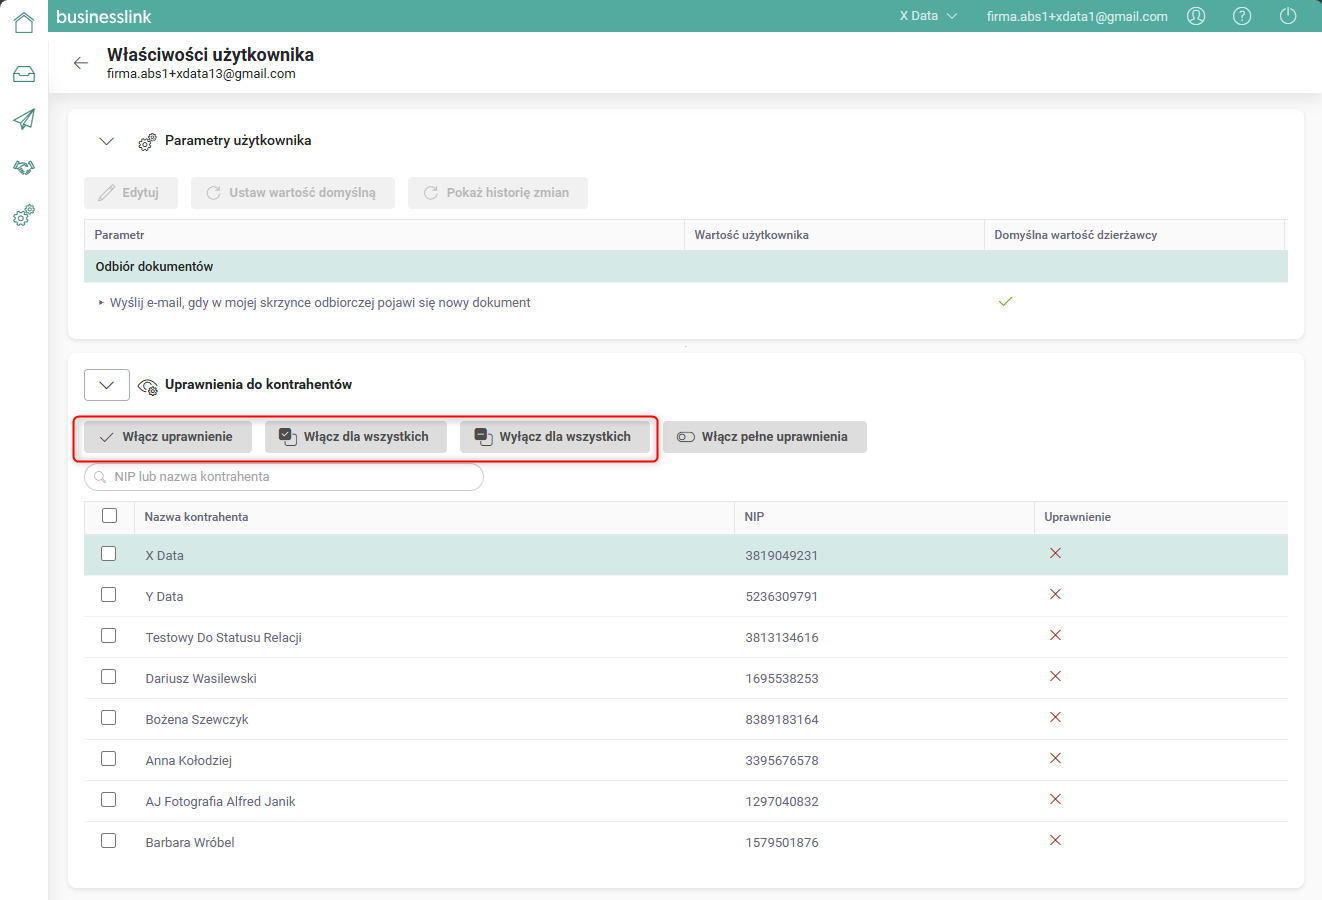Click the user profile icon in header
The height and width of the screenshot is (900, 1322).
[1196, 16]
